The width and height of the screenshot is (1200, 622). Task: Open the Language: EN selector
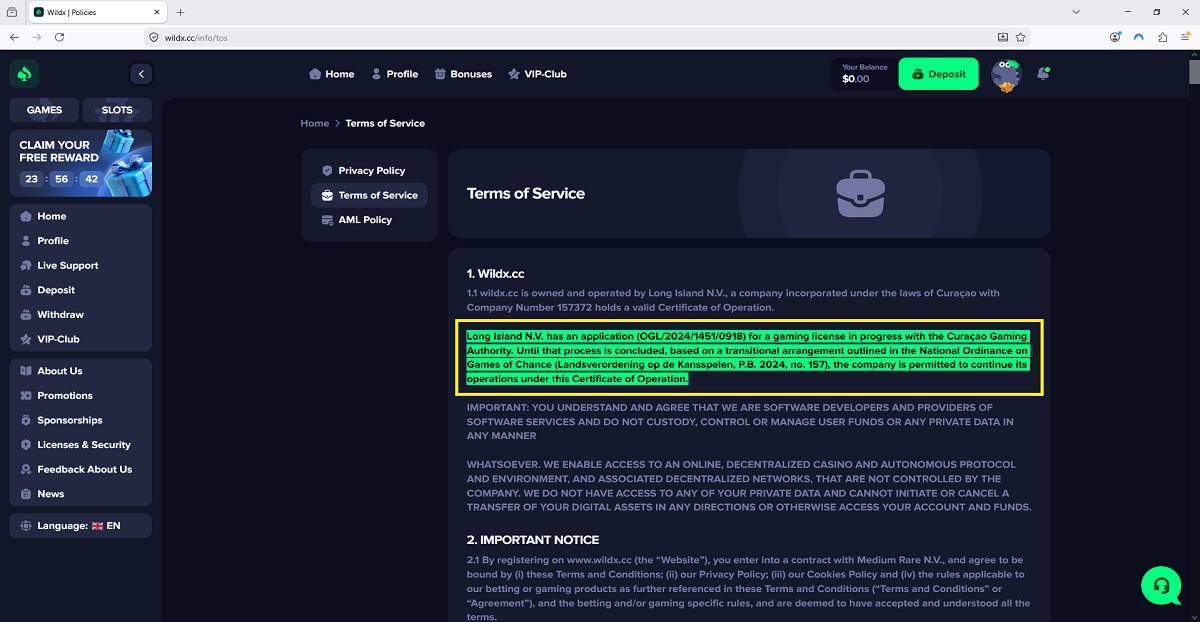tap(81, 526)
